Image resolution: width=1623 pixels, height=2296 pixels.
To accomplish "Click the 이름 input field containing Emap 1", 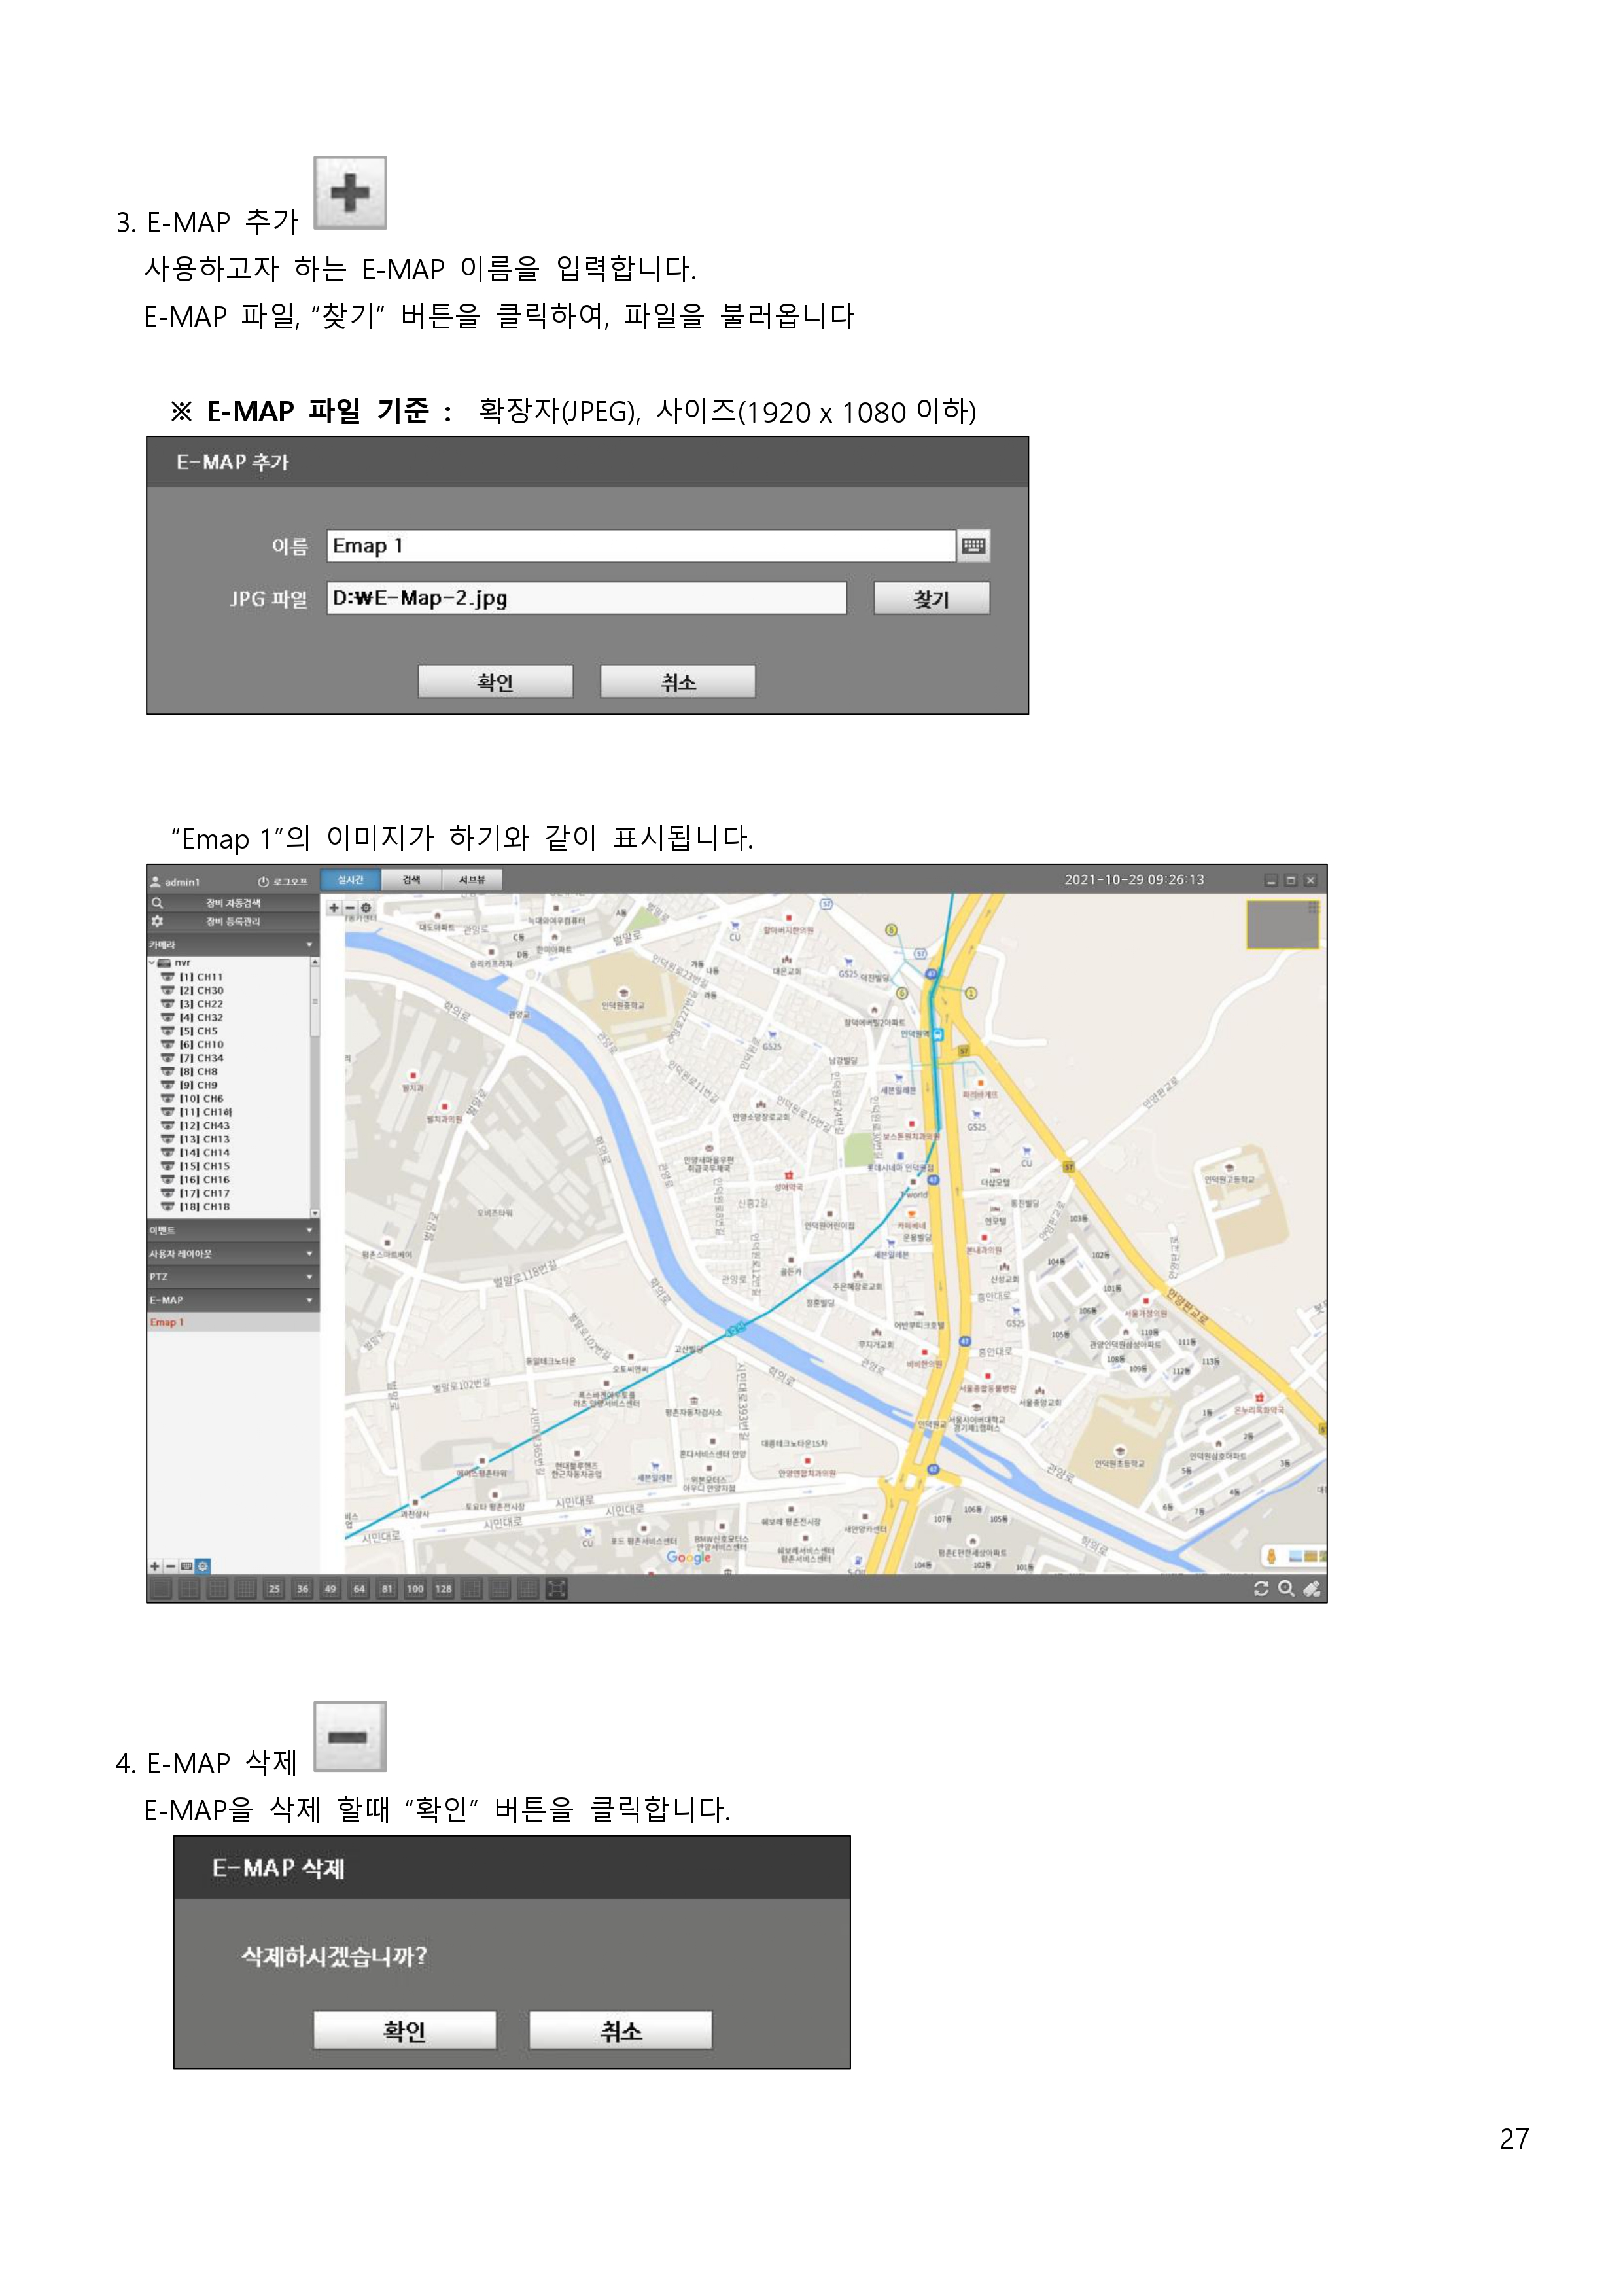I will click(640, 546).
